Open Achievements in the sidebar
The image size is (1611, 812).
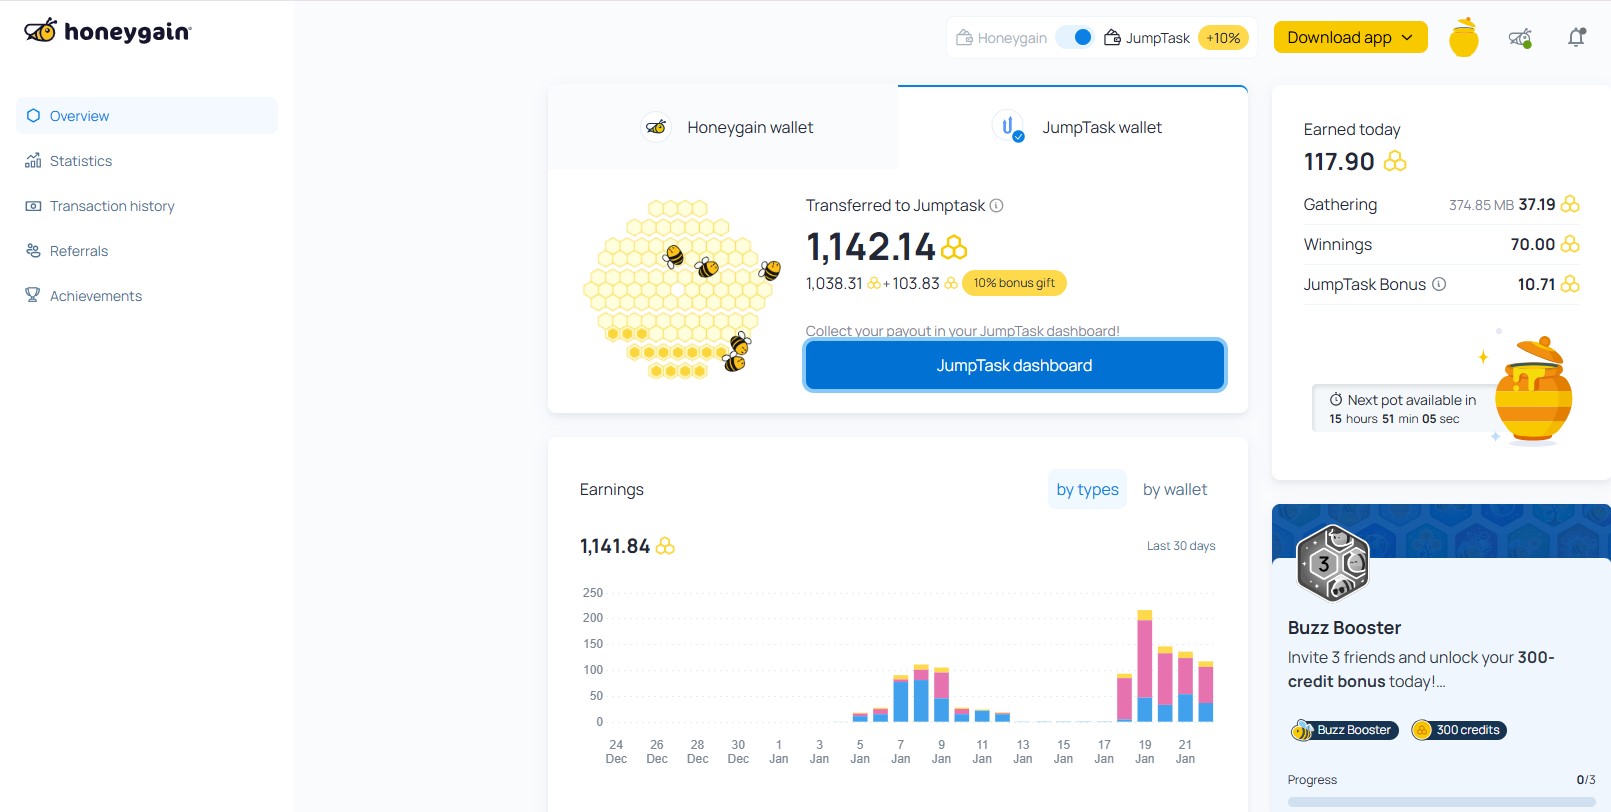pos(96,296)
